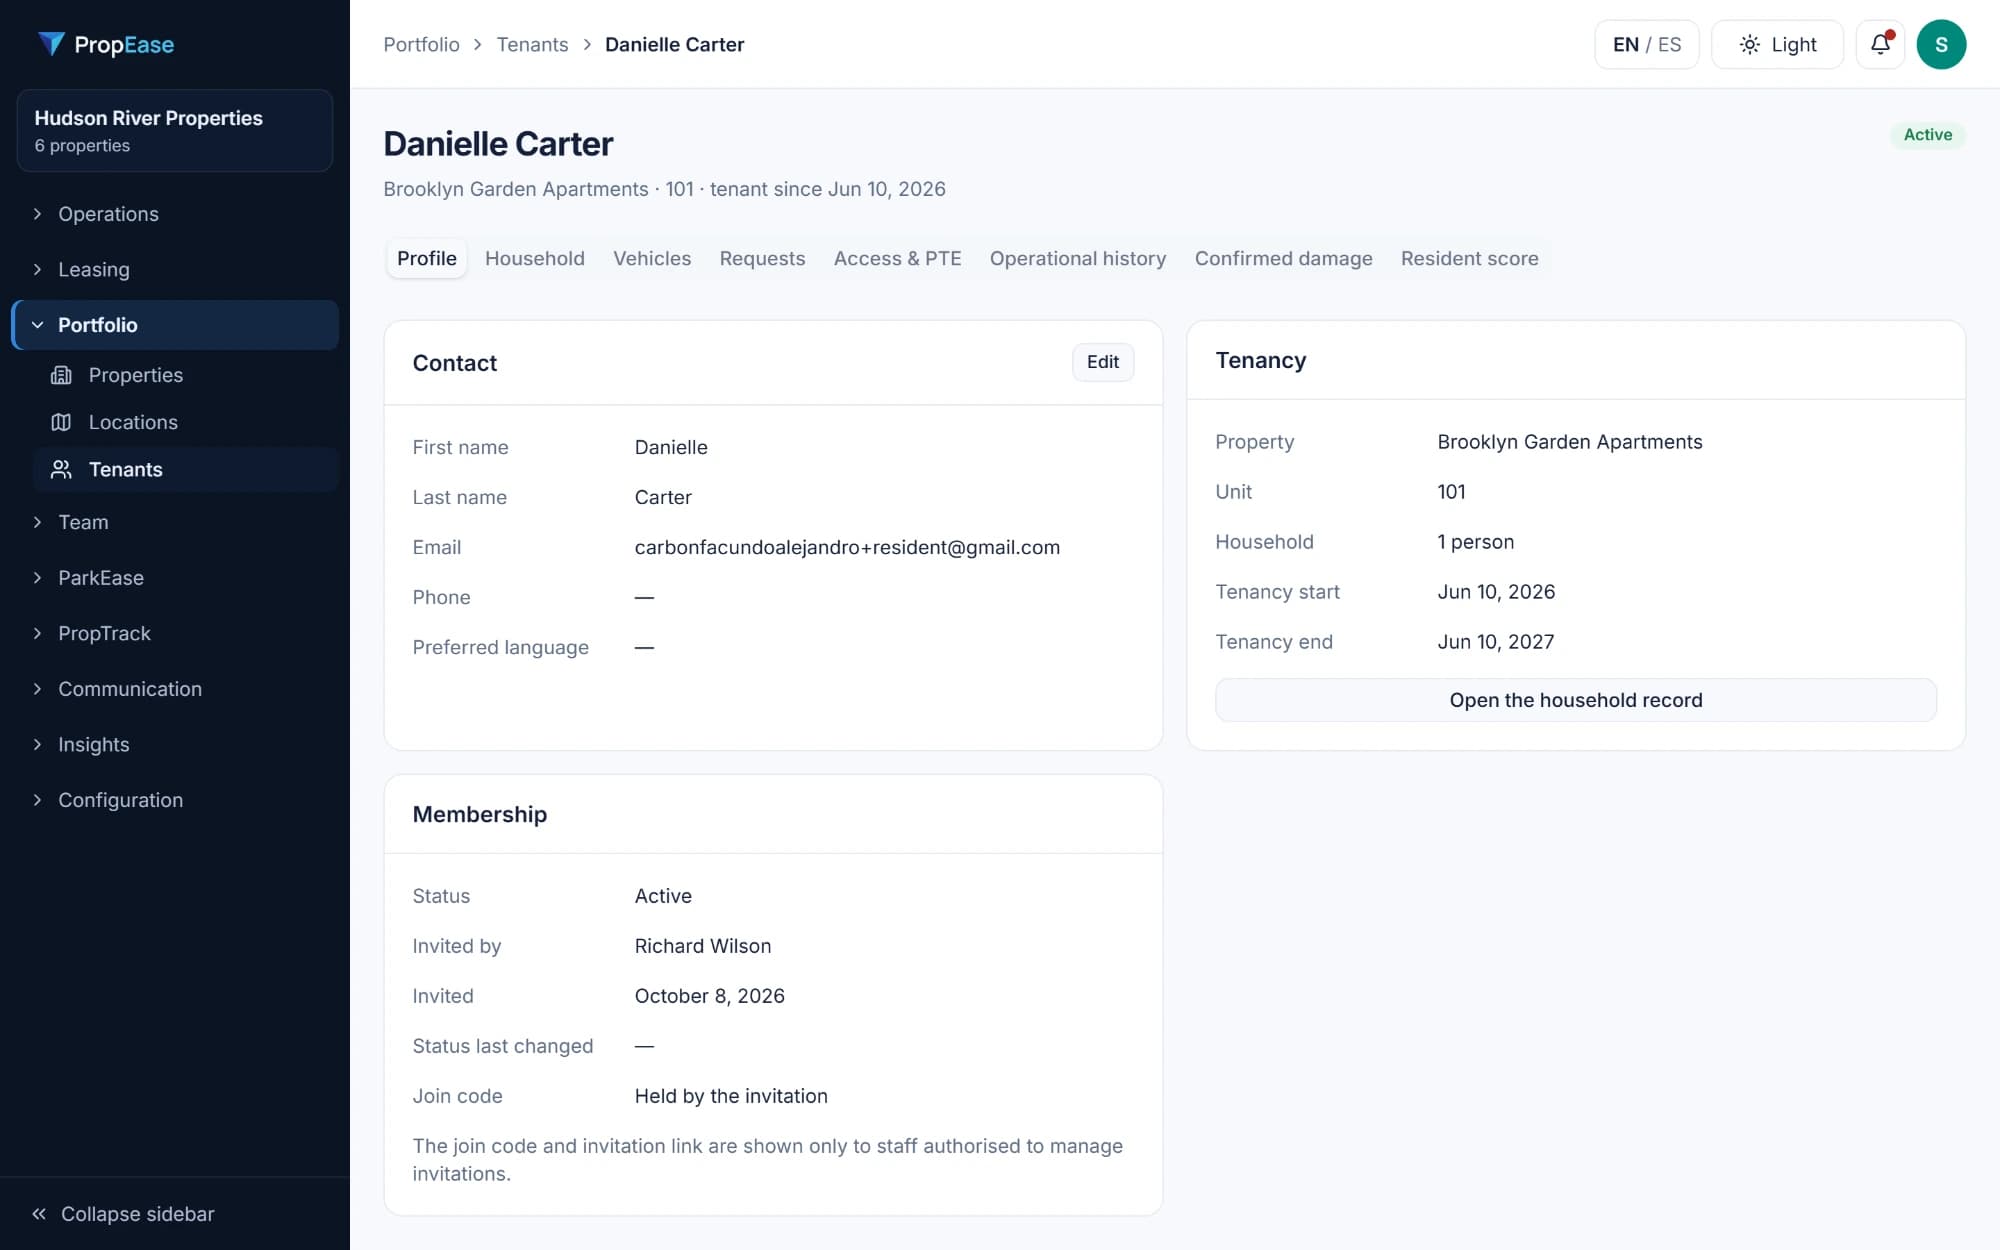Expand the ParkEase section
This screenshot has height=1250, width=2000.
pyautogui.click(x=175, y=578)
